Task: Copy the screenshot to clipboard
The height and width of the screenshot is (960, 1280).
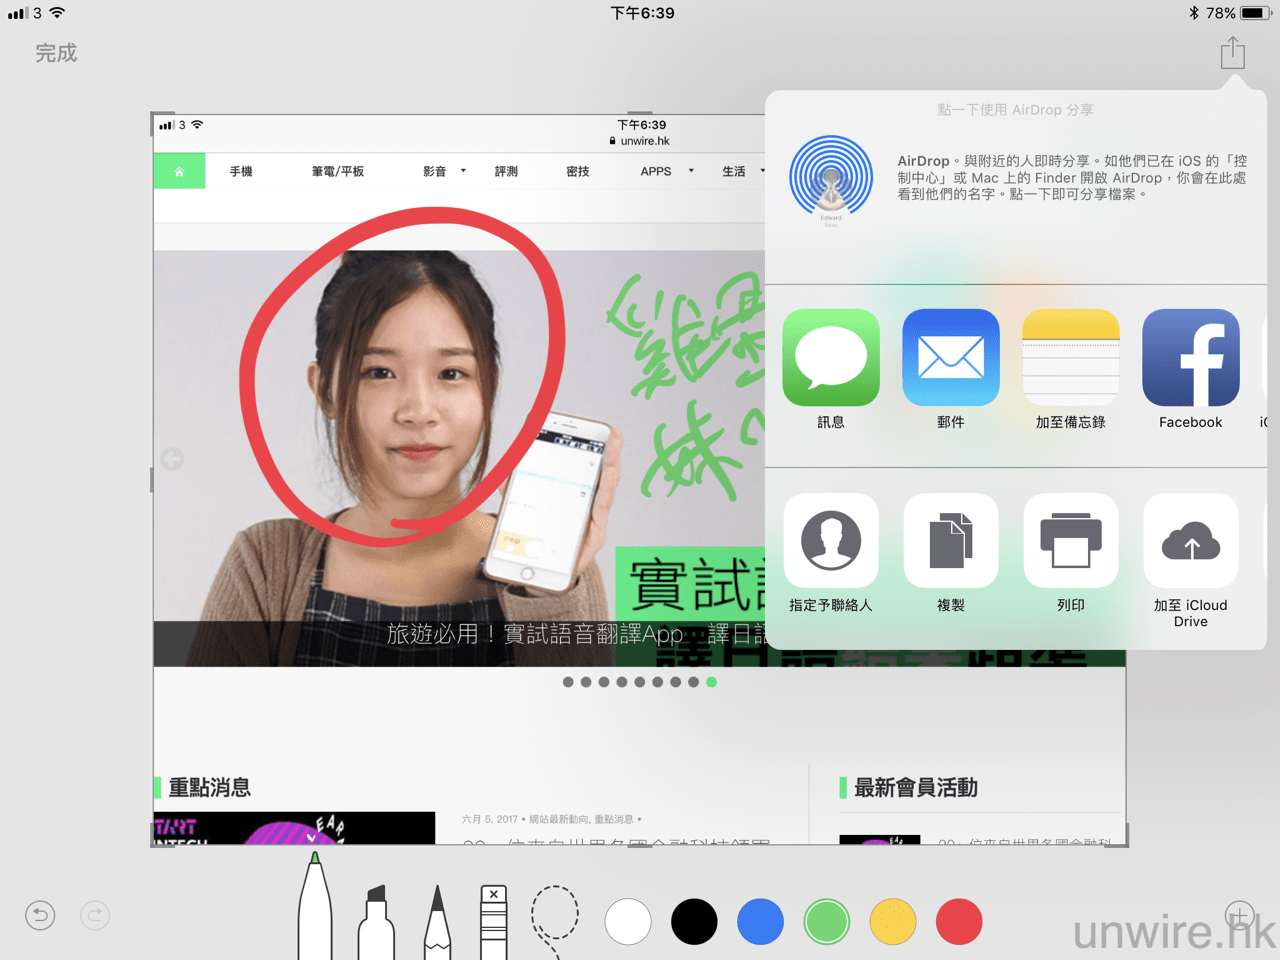Action: click(950, 541)
